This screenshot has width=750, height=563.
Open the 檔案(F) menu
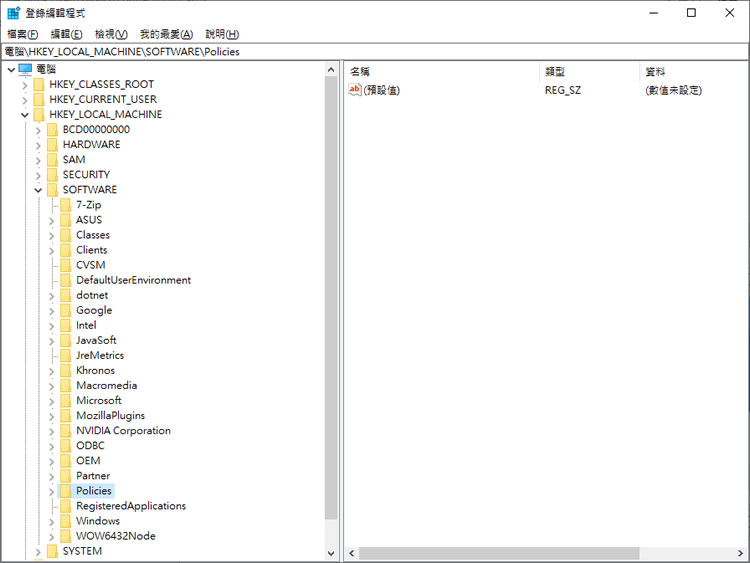pos(22,34)
